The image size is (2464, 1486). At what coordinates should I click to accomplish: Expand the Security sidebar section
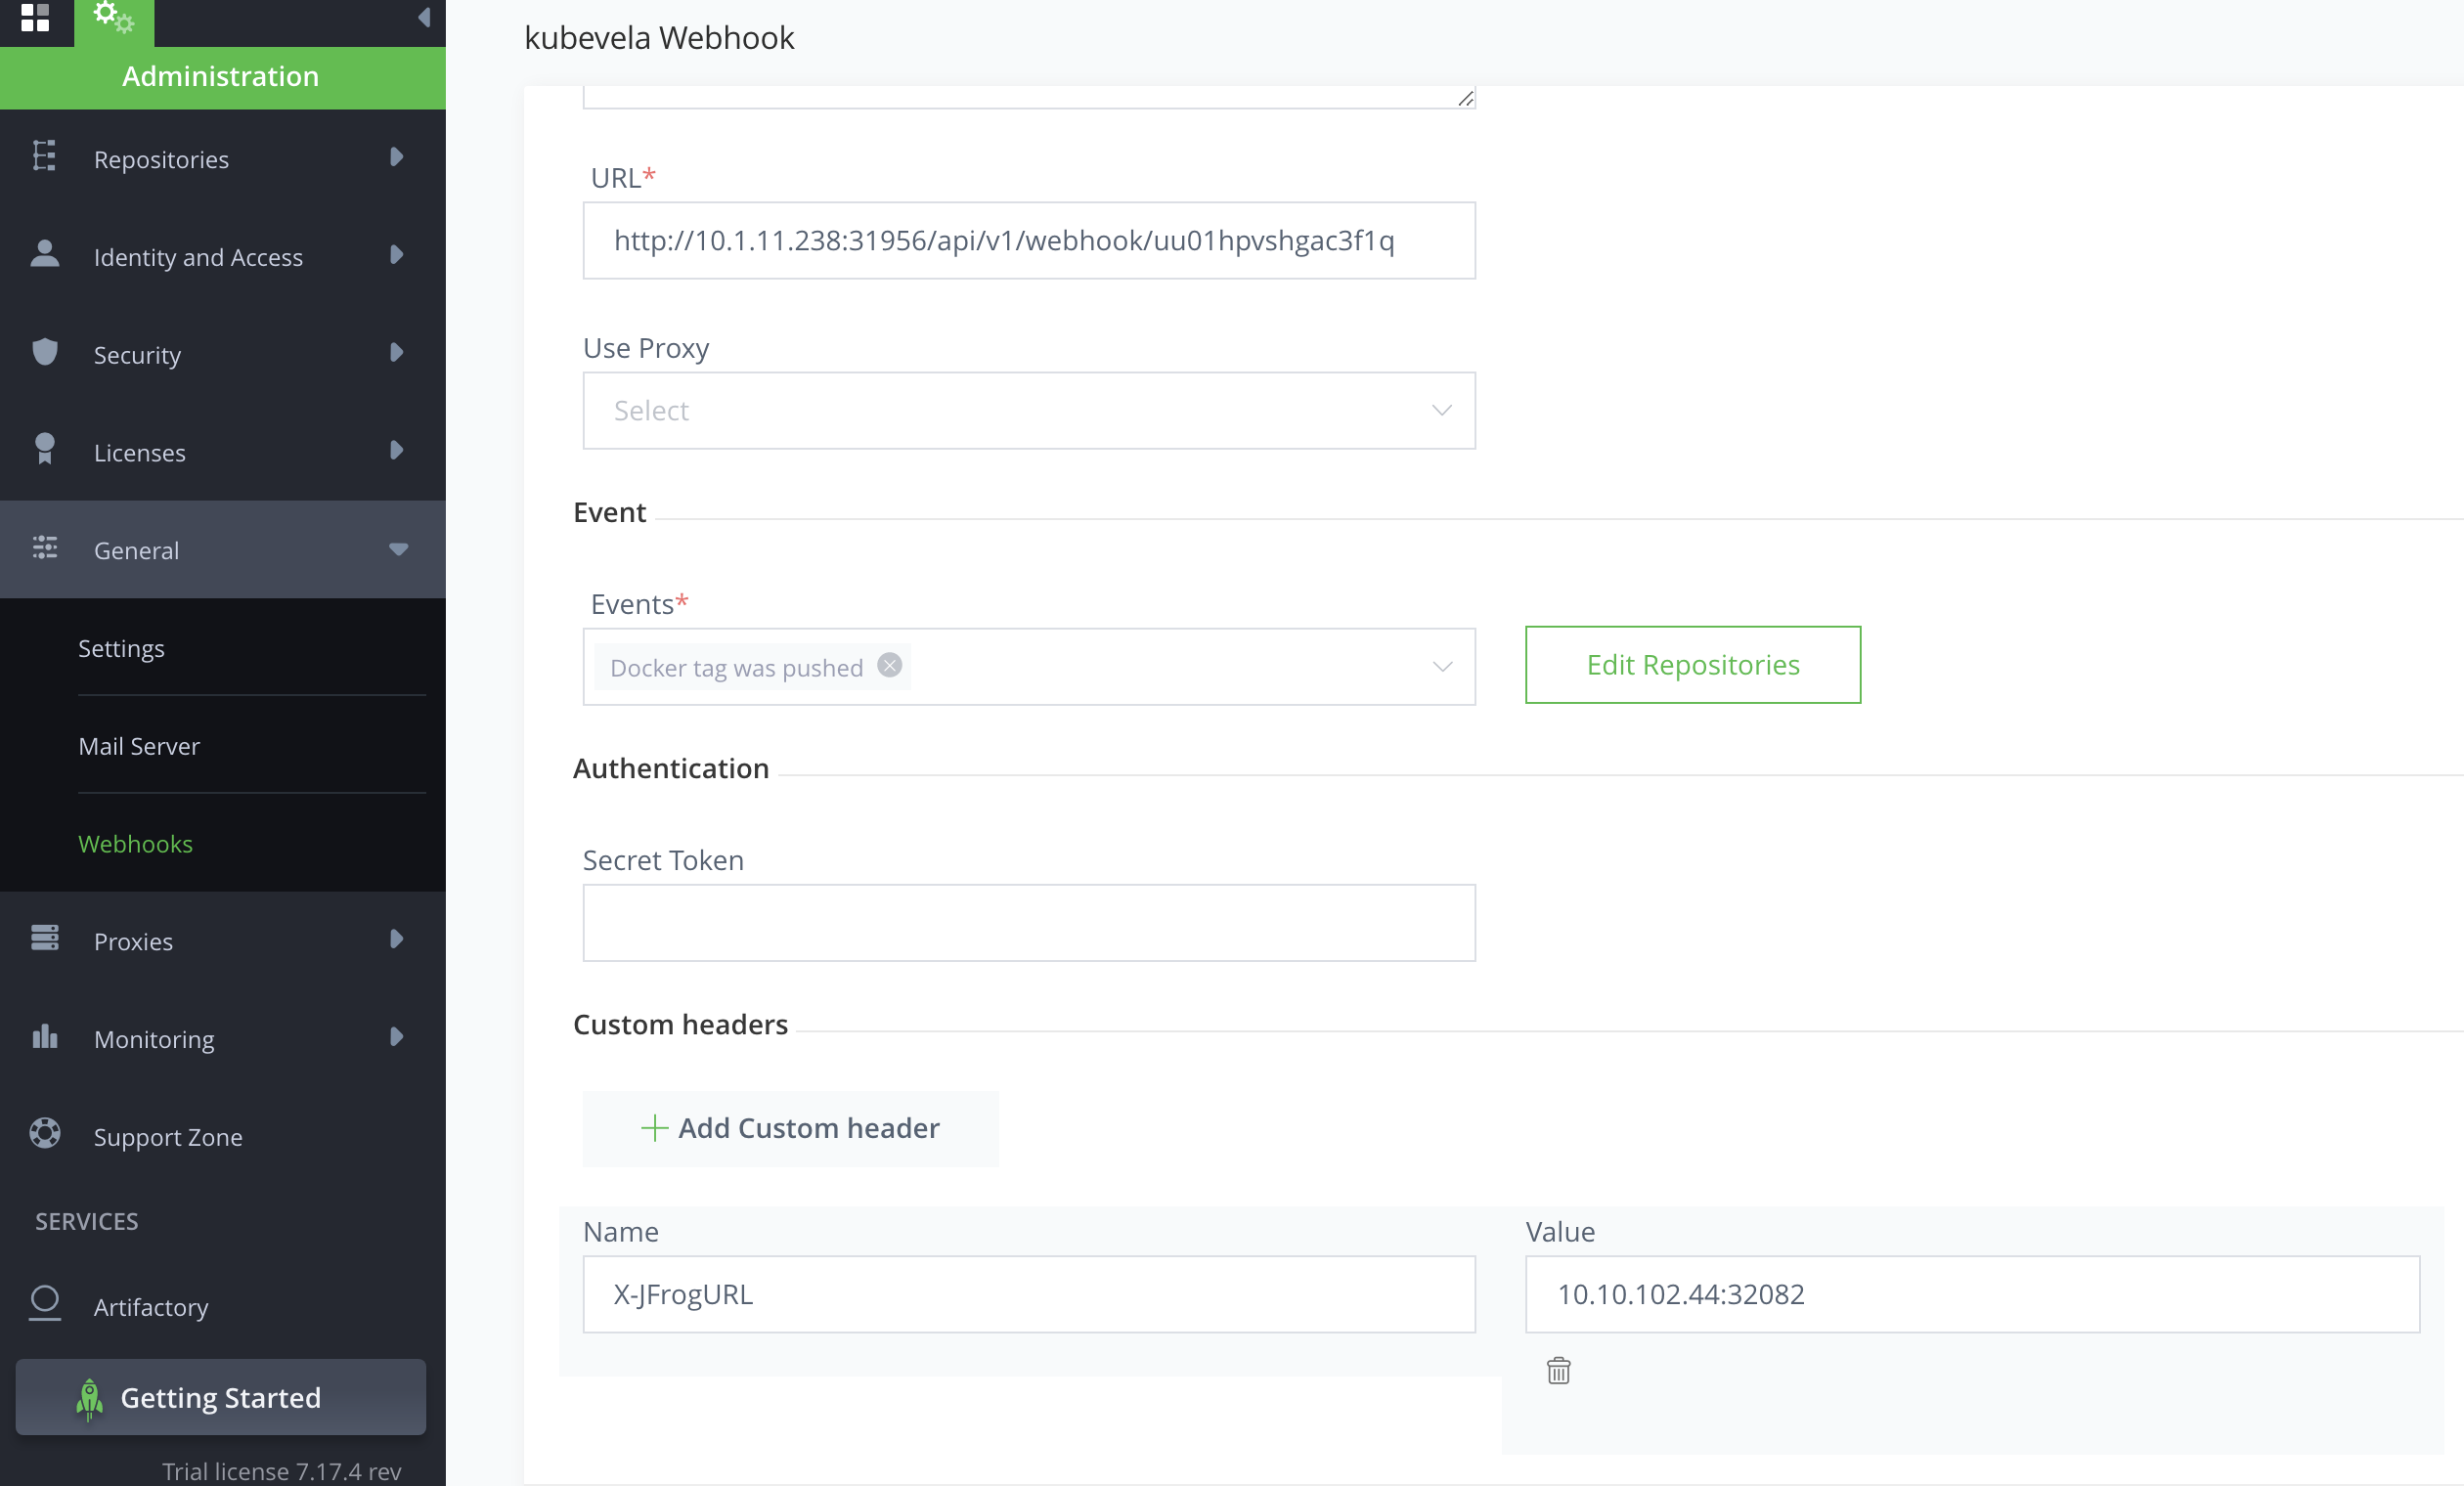(396, 353)
